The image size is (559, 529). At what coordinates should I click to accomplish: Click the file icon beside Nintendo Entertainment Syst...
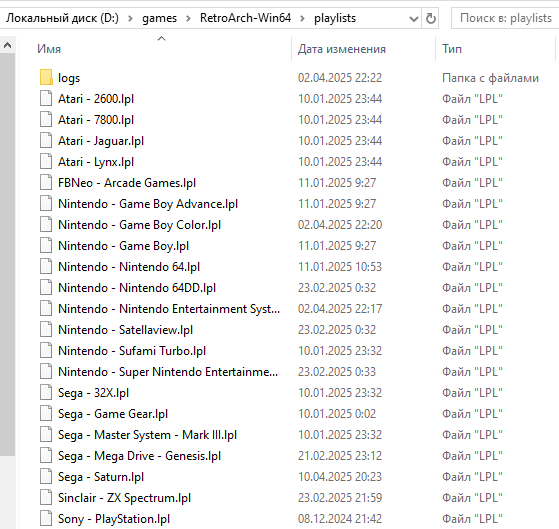[46, 309]
